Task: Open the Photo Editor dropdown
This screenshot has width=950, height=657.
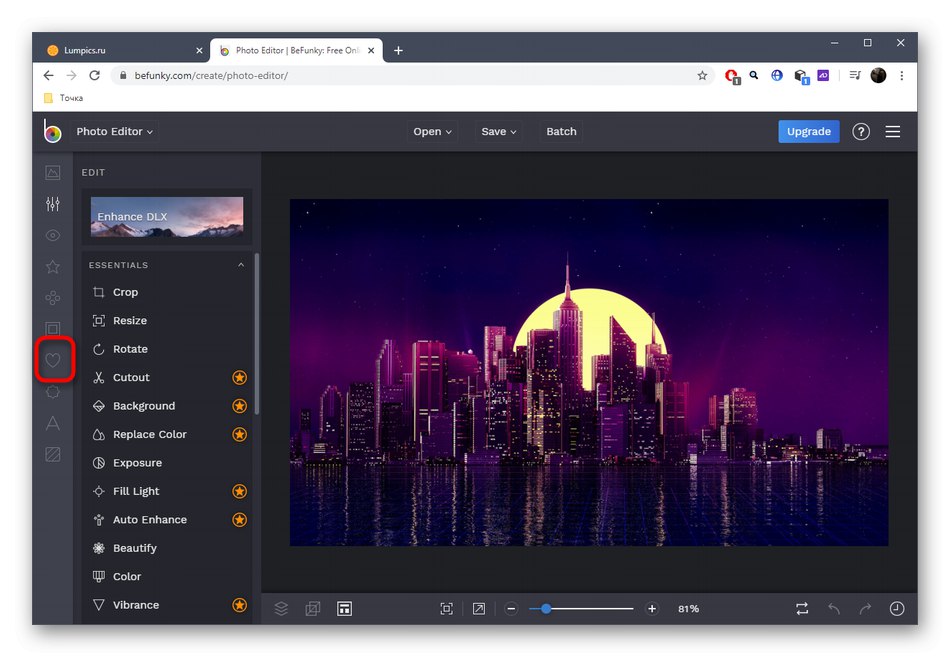Action: point(115,131)
